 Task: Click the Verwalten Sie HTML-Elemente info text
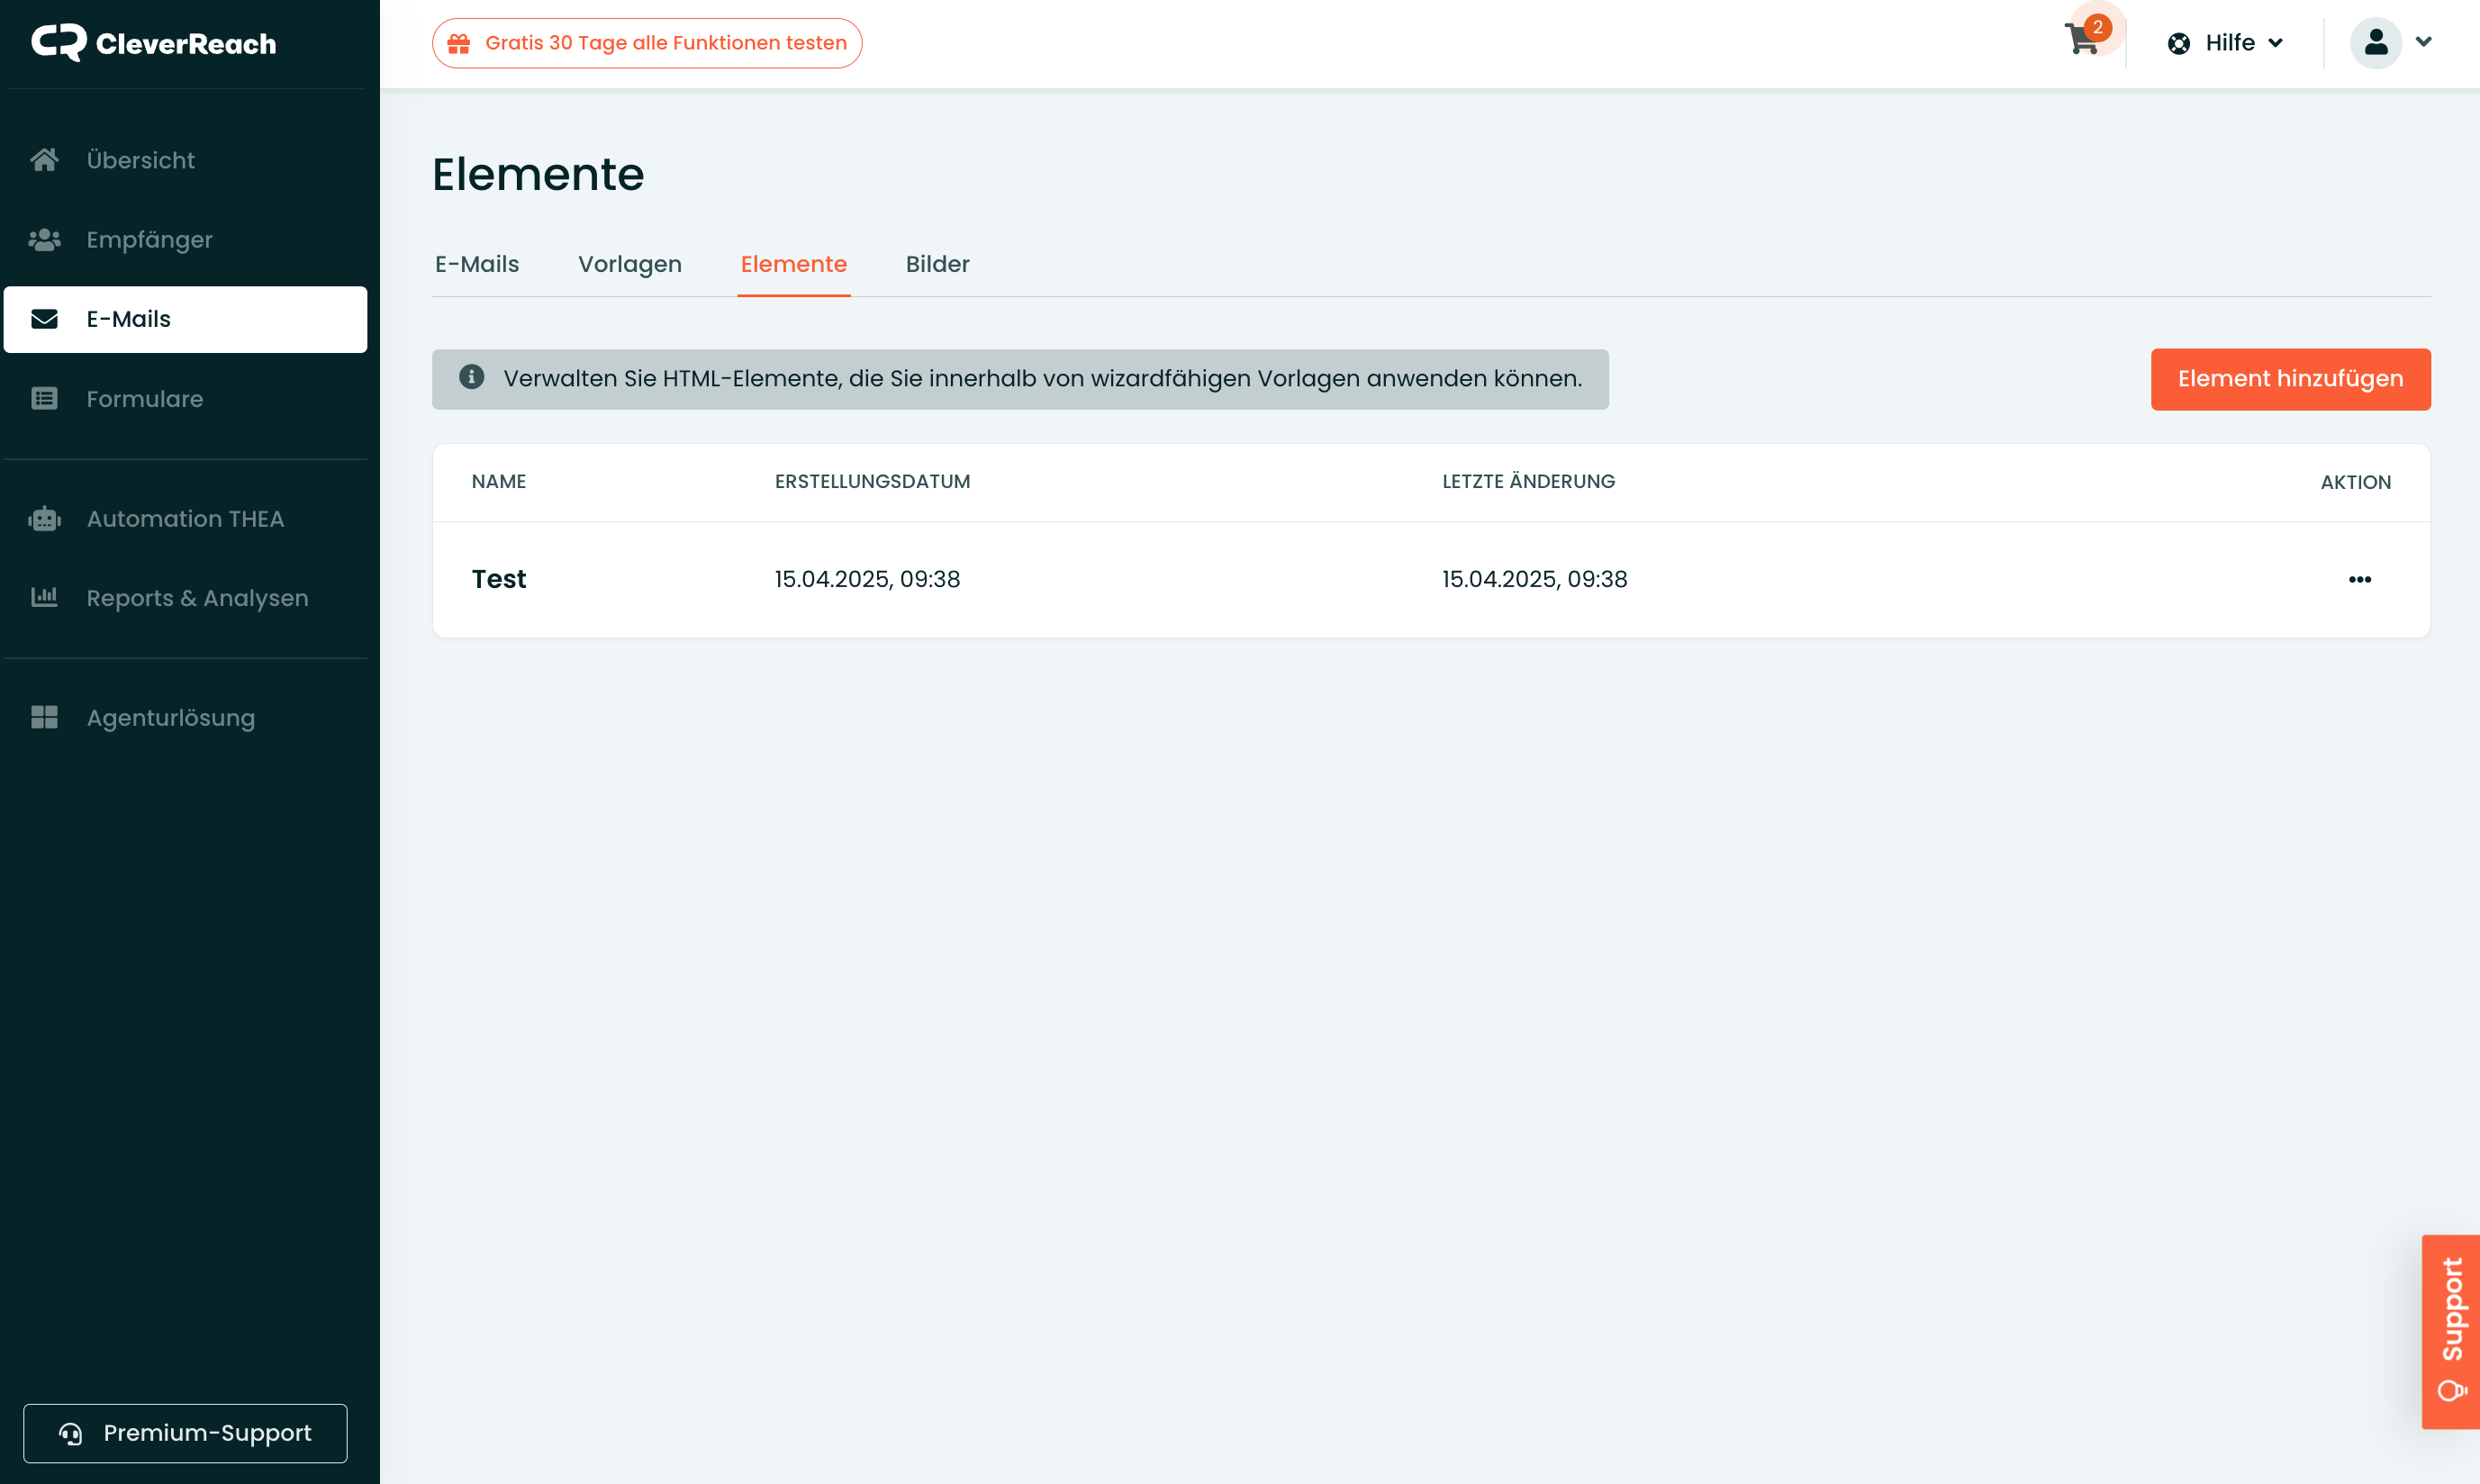pos(1042,379)
